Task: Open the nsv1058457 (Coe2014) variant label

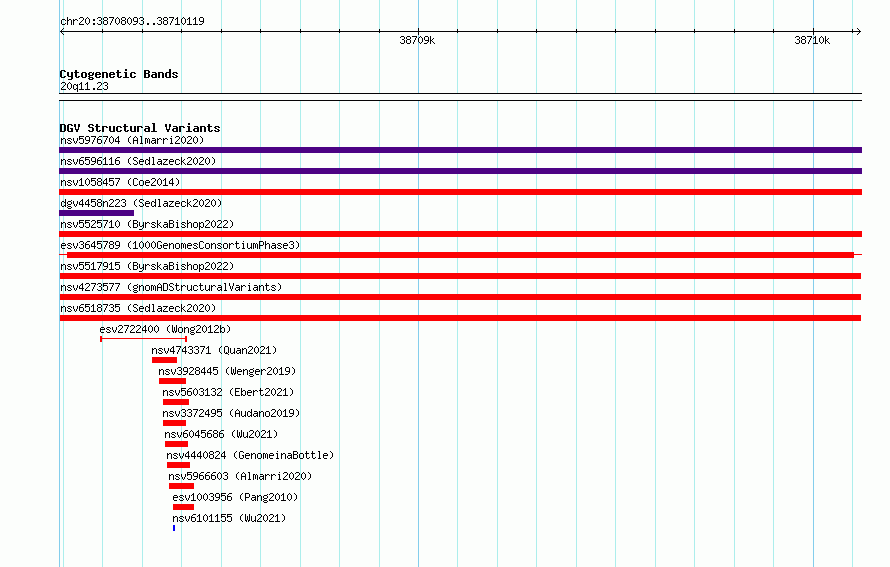Action: [x=120, y=182]
